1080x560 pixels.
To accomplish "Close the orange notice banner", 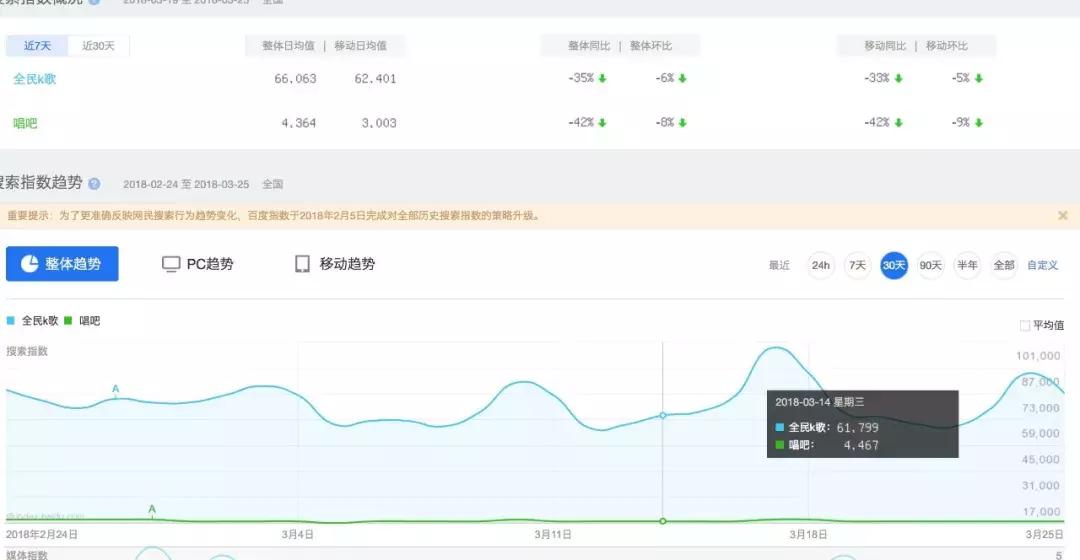I will click(1063, 216).
